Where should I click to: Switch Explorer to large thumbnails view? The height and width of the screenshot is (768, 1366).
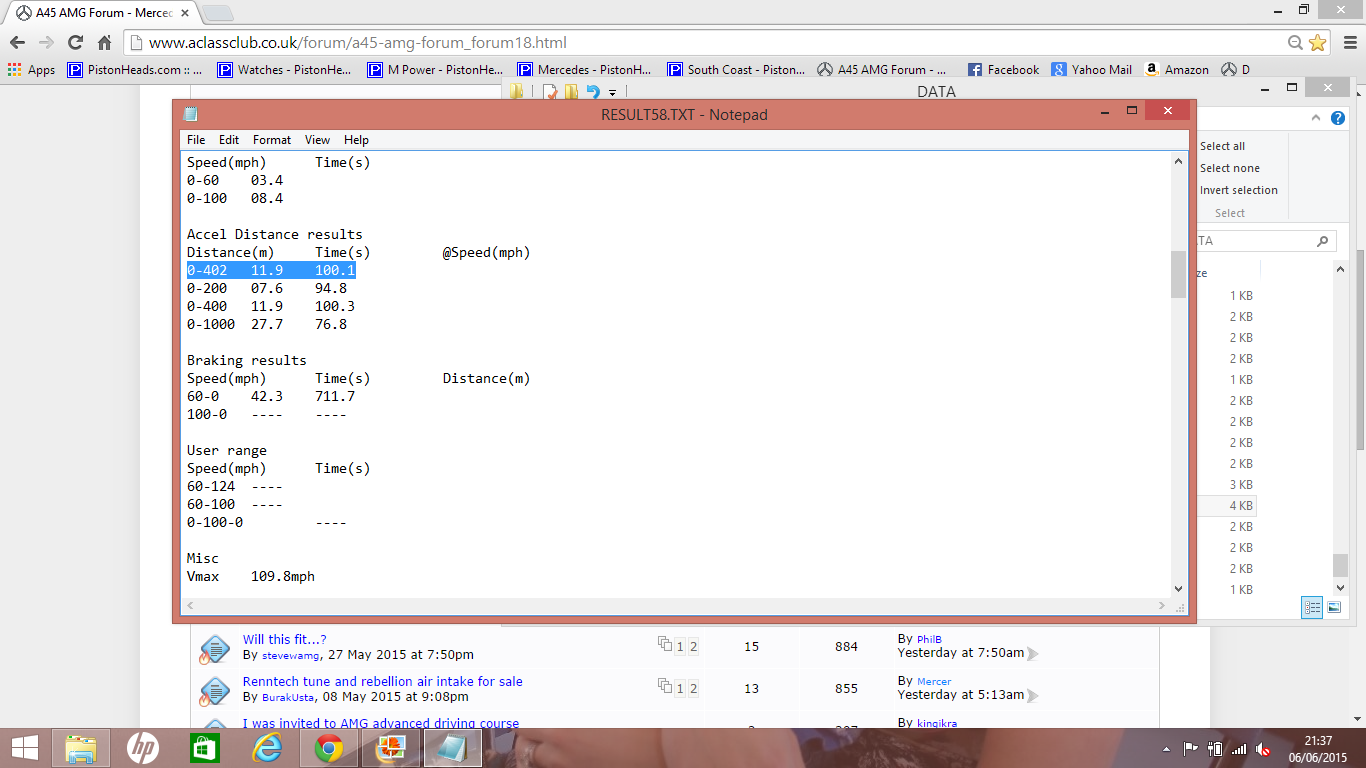pos(1334,607)
